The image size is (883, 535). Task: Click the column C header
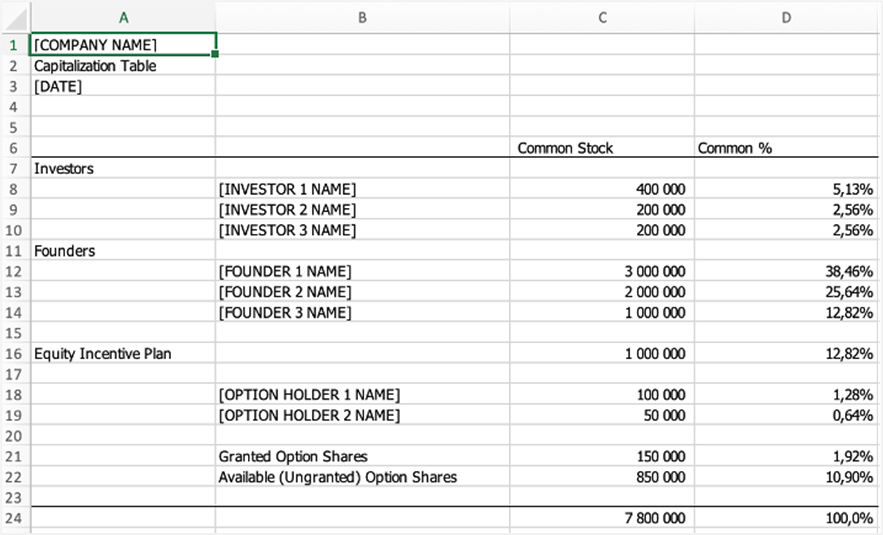[x=601, y=17]
